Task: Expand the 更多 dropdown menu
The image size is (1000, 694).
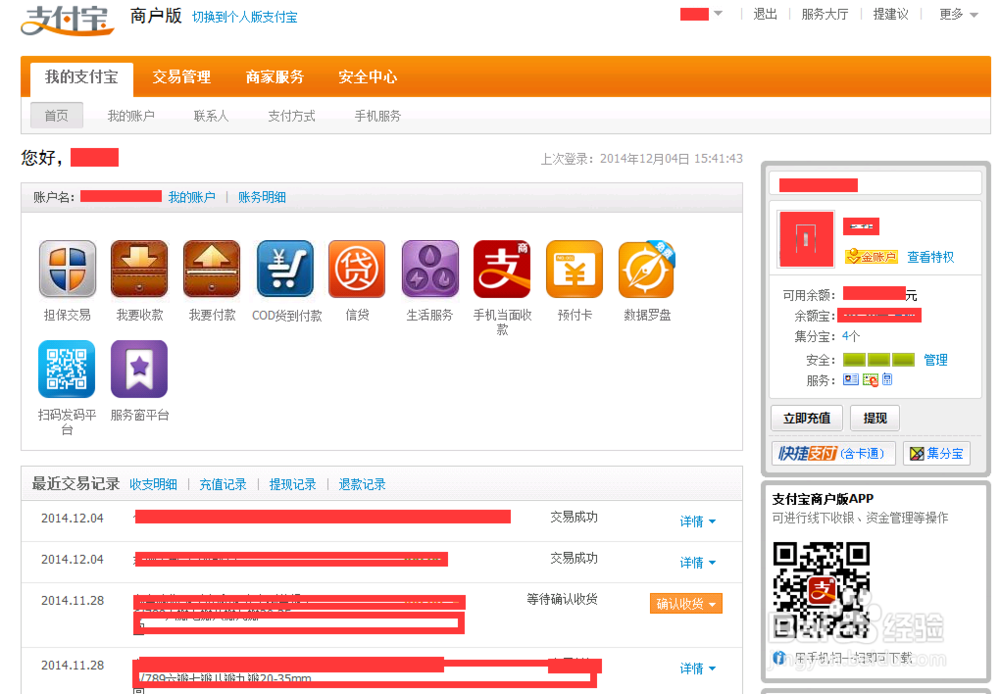Action: (x=952, y=14)
